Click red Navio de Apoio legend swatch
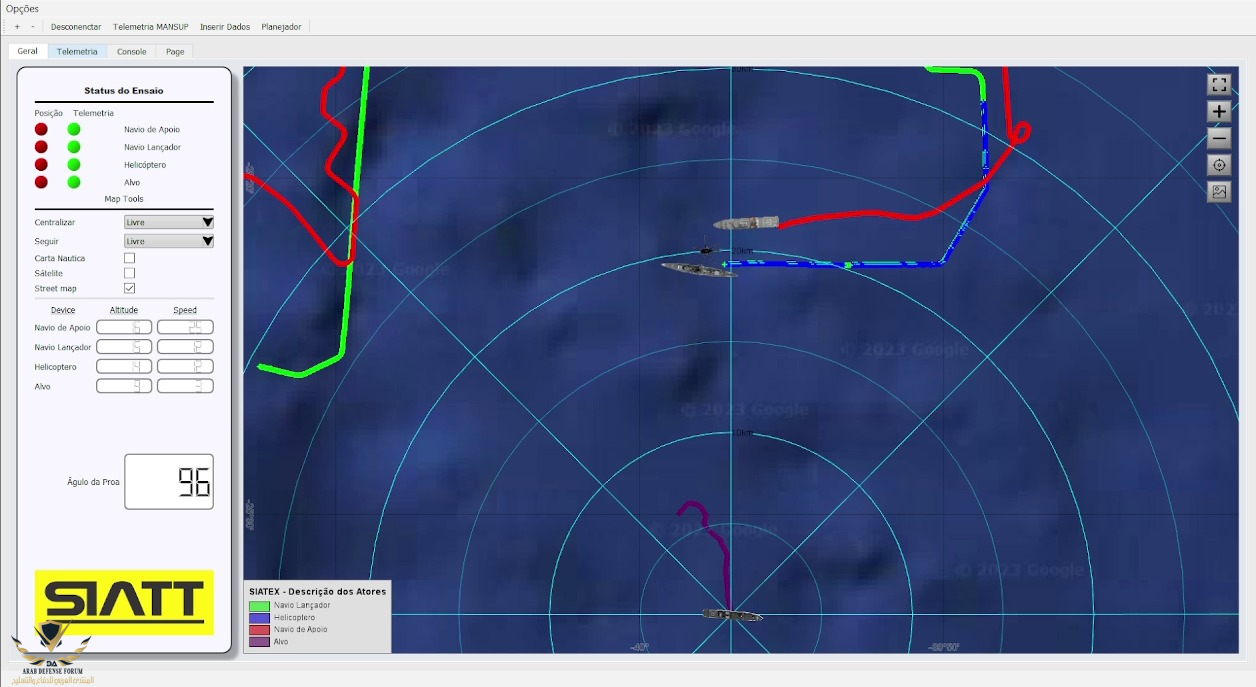Viewport: 1256px width, 687px height. tap(259, 629)
